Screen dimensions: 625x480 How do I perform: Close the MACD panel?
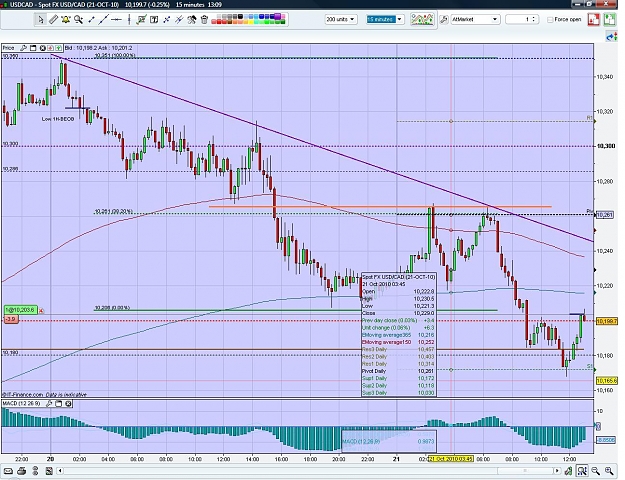(x=68, y=403)
